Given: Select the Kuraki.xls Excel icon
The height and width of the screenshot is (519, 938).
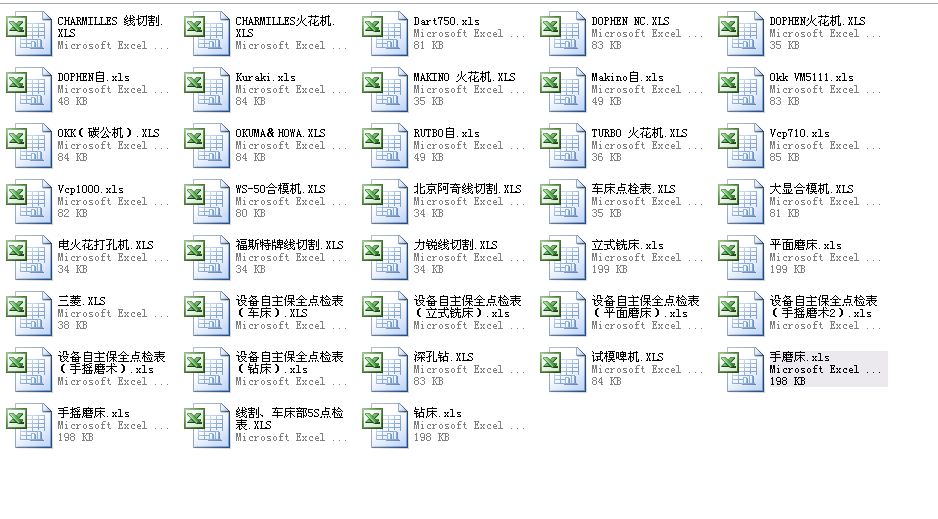Looking at the screenshot, I should tap(207, 90).
